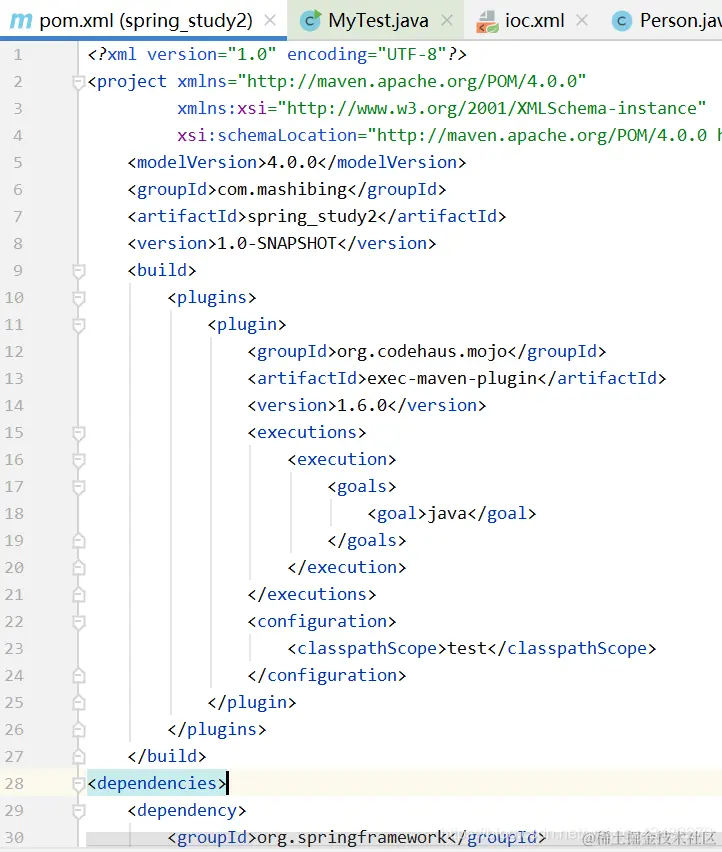Collapse the dependency block on line 29
This screenshot has width=722, height=852.
79,811
